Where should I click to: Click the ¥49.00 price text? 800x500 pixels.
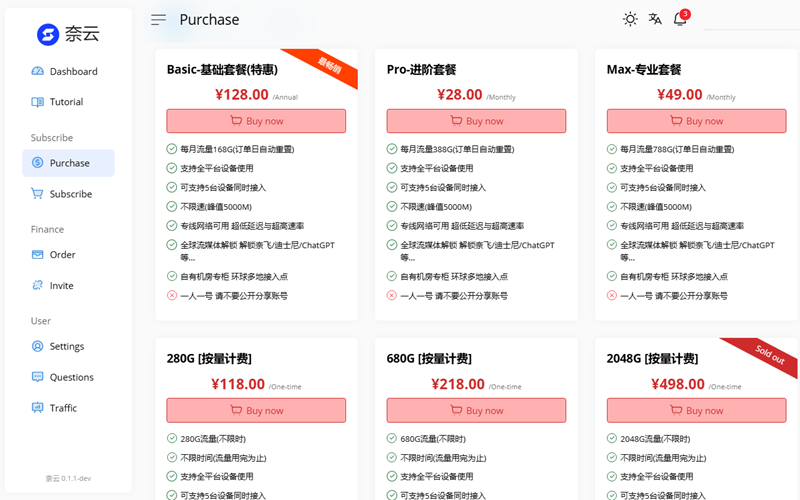(x=679, y=94)
